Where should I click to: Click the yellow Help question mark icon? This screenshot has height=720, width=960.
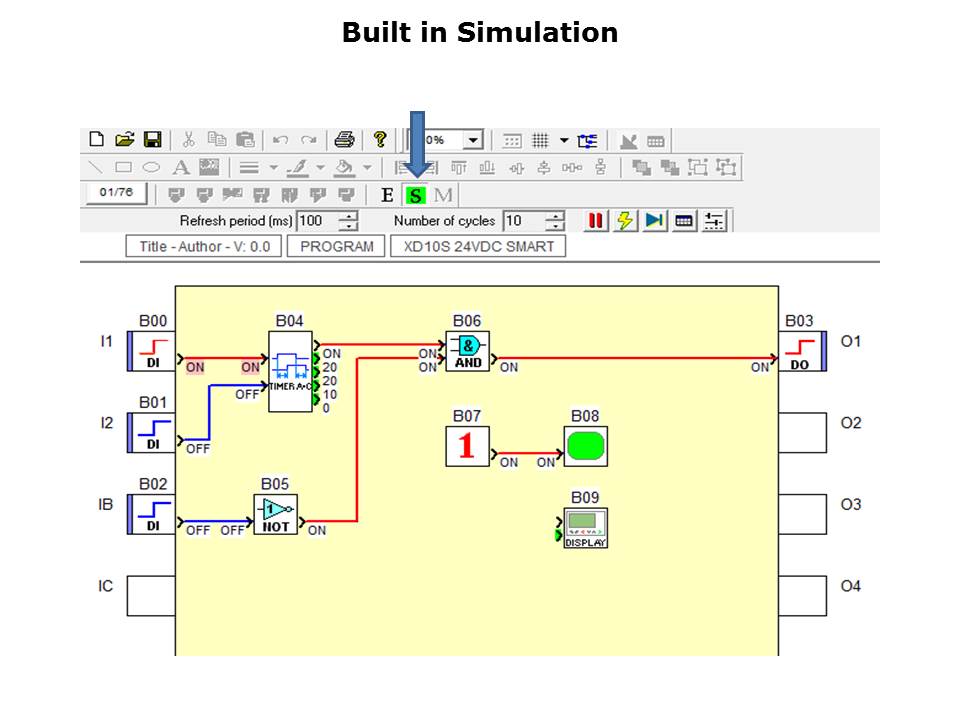point(380,140)
